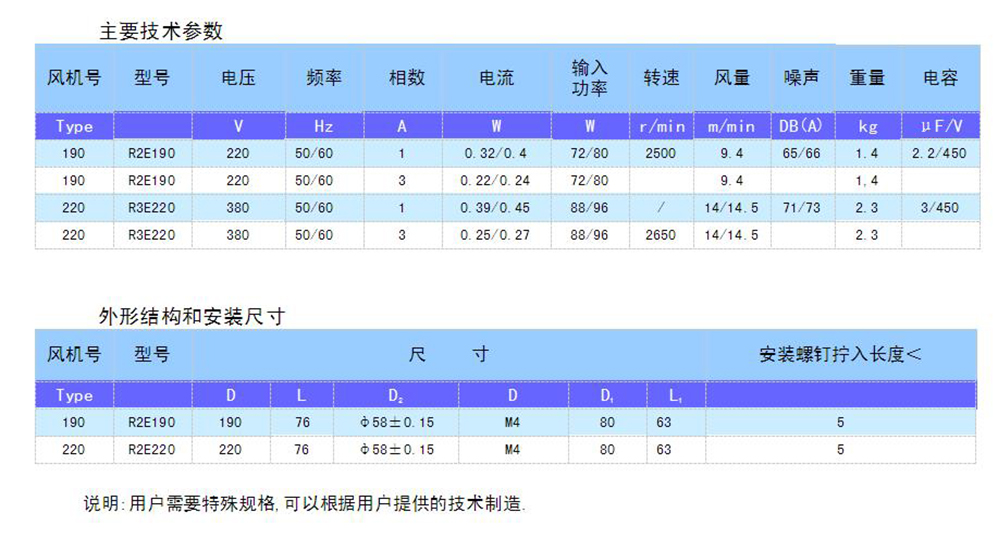
Task: Click the 主要技术参数 section title
Action: (x=160, y=31)
